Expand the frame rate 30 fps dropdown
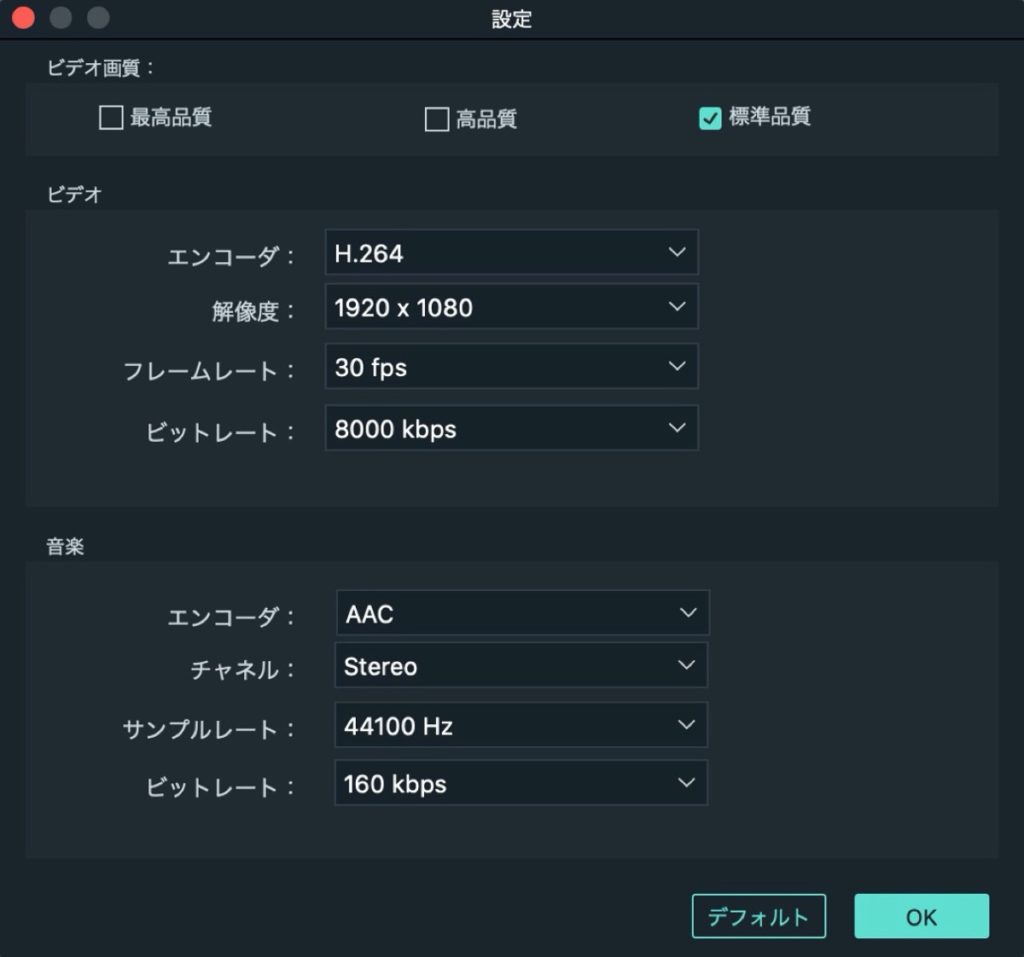 coord(511,366)
